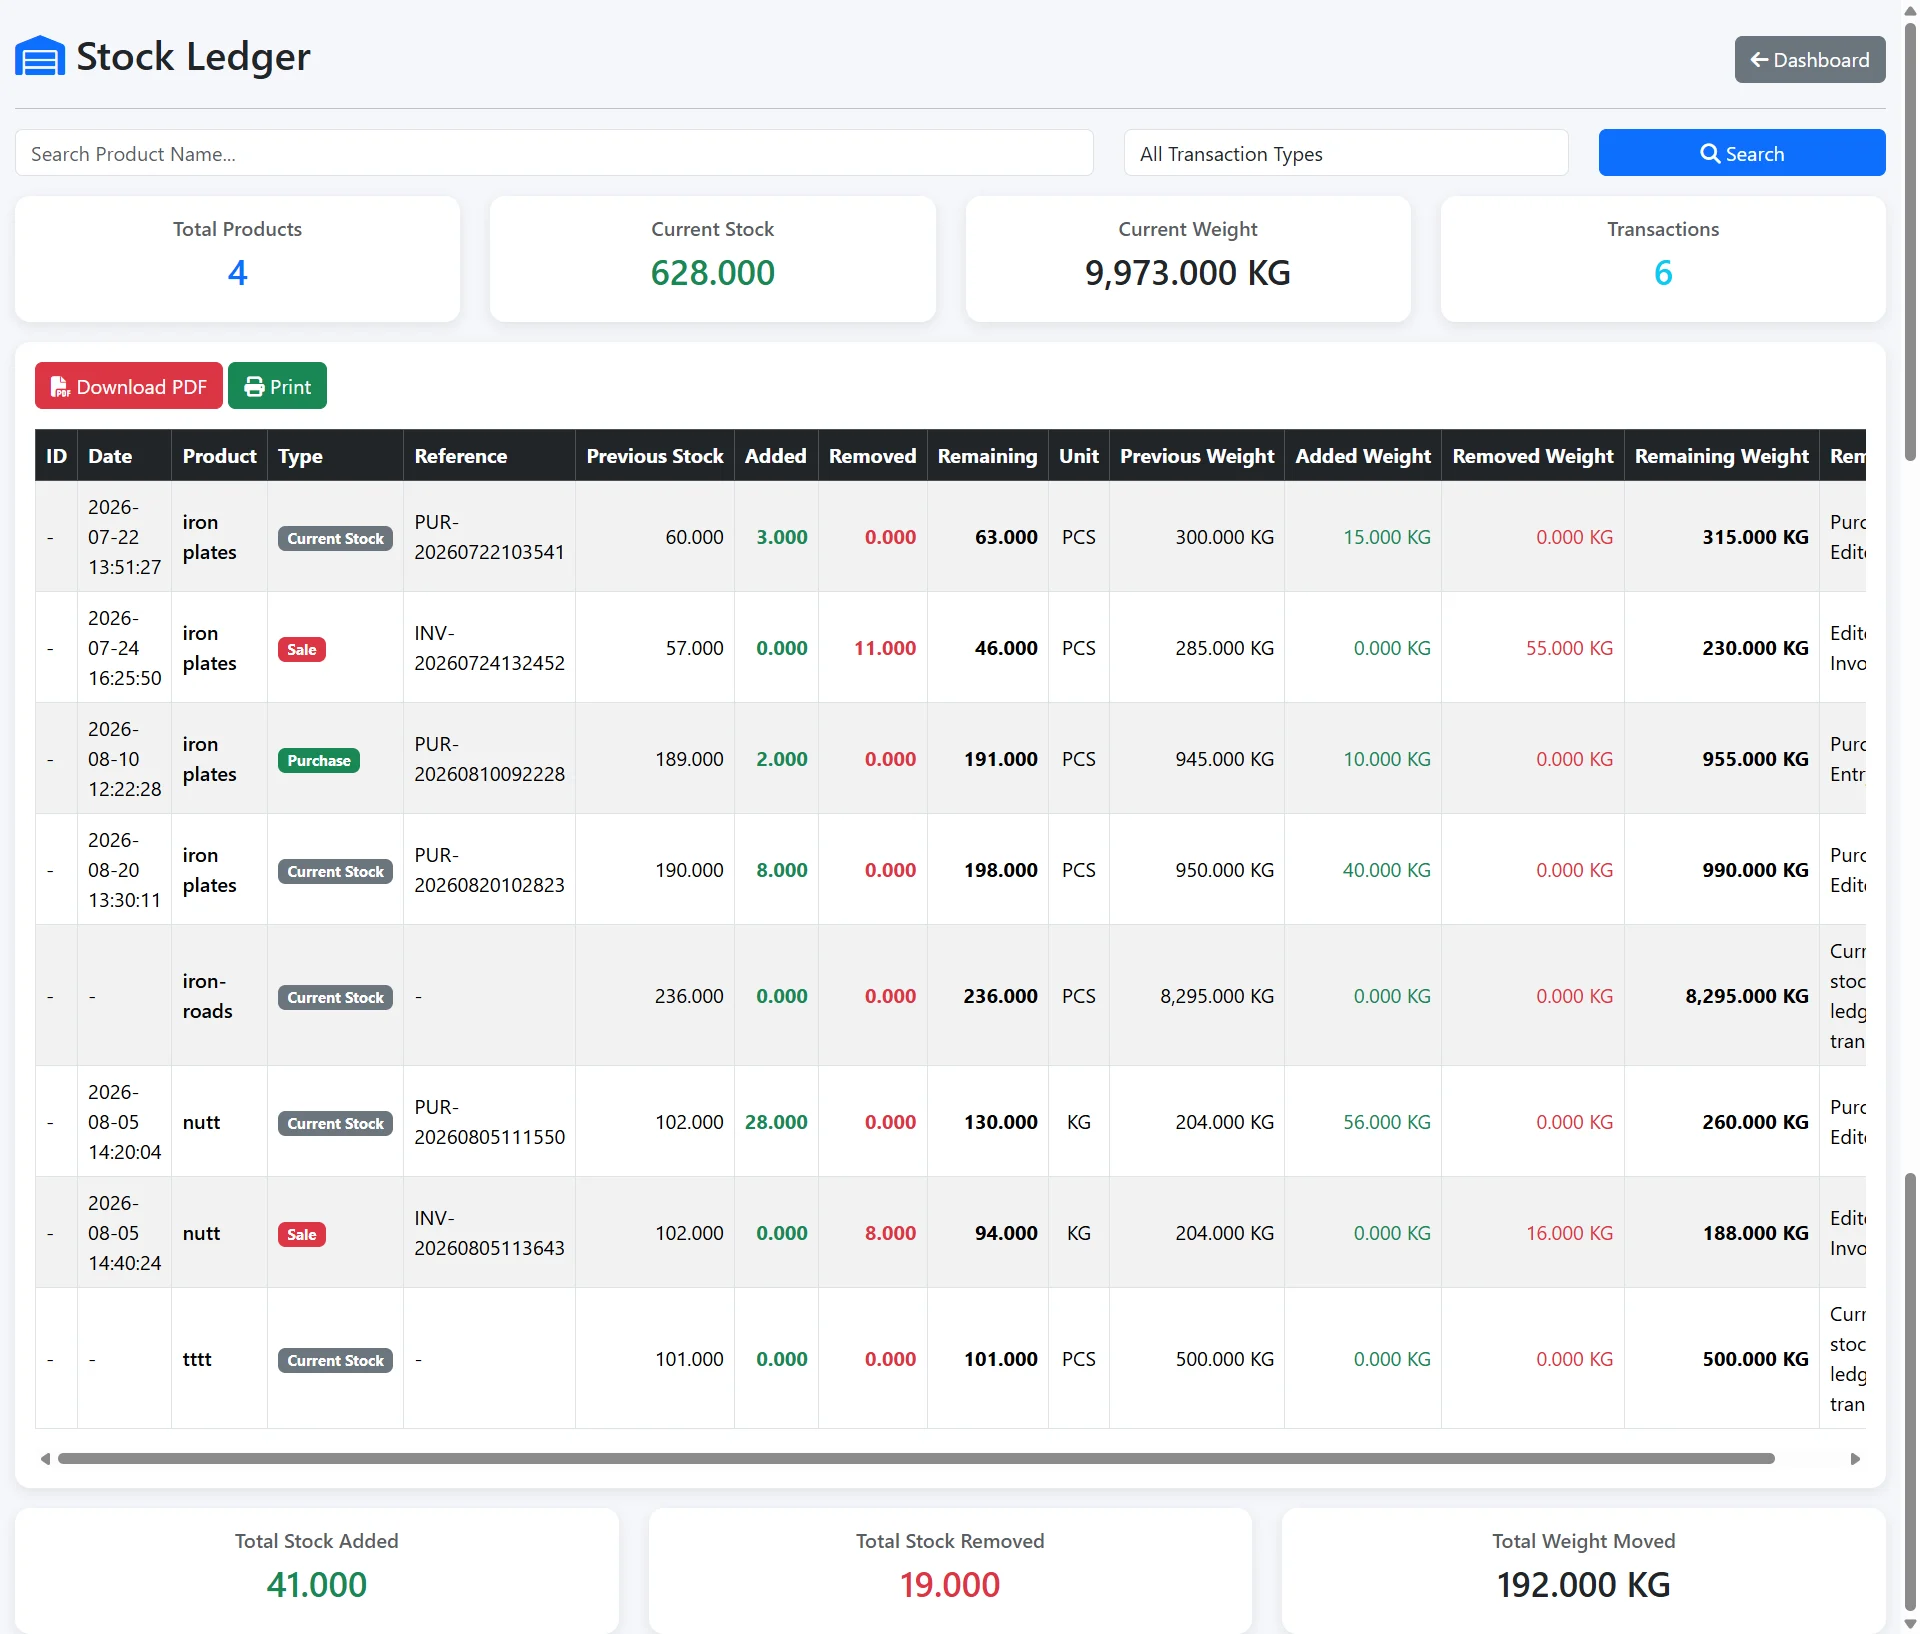Click the Total Stock Added 41.000 value
This screenshot has height=1634, width=1920.
(316, 1585)
